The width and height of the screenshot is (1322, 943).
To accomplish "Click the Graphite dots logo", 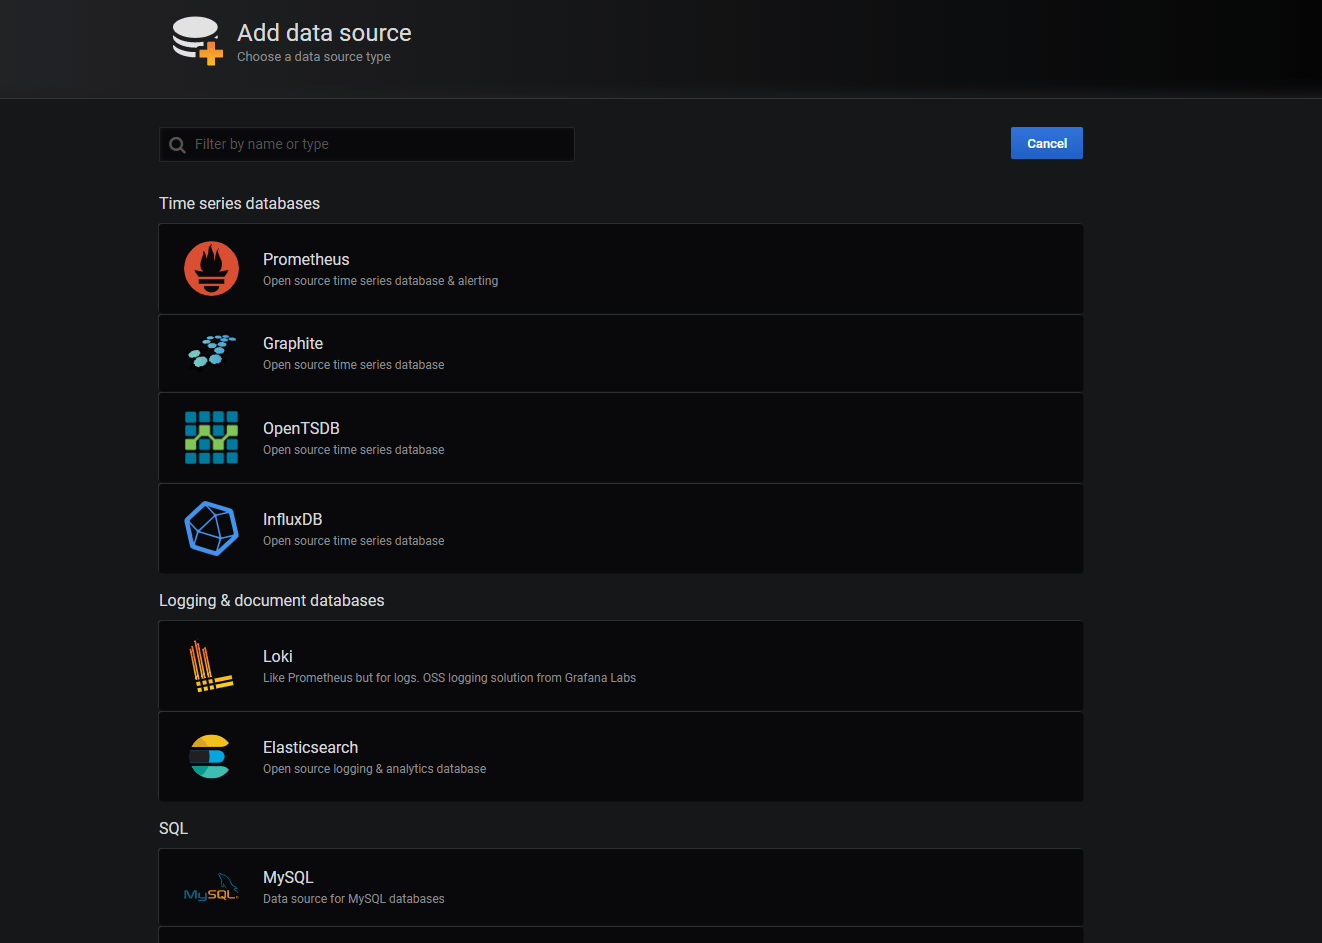I will click(211, 352).
